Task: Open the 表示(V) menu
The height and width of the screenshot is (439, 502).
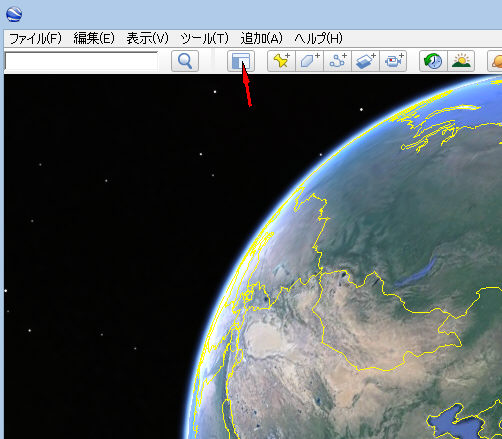Action: click(147, 39)
